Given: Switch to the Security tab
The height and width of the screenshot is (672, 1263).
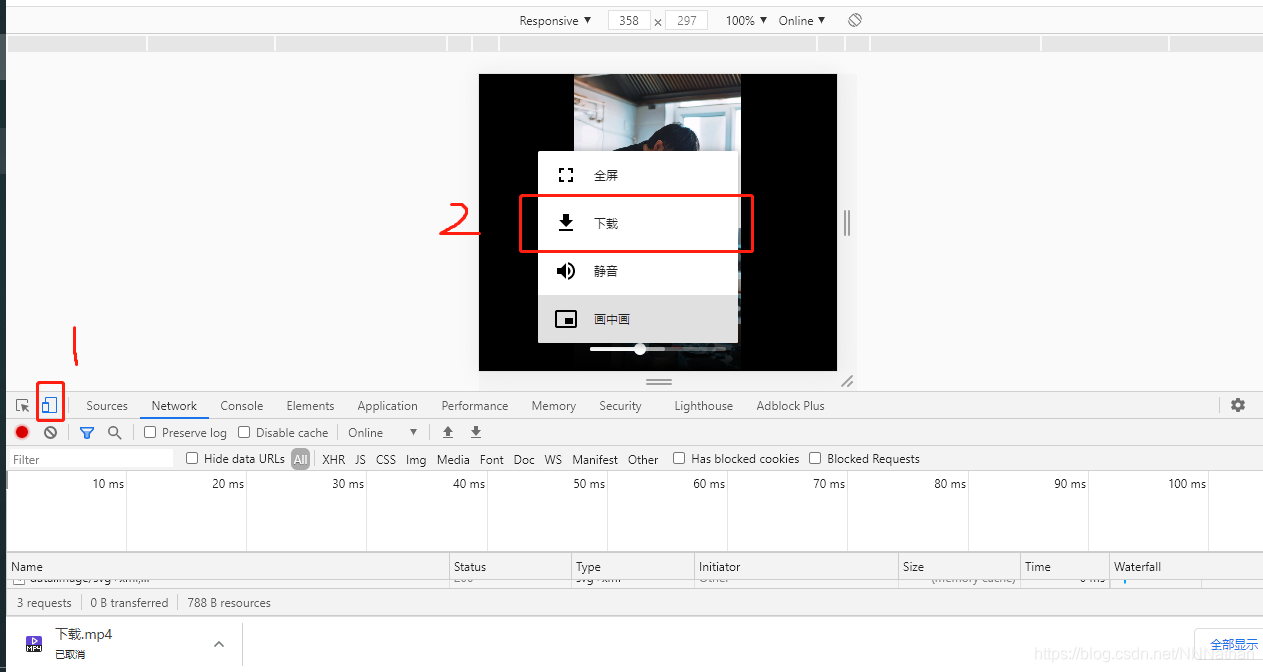Looking at the screenshot, I should [620, 406].
